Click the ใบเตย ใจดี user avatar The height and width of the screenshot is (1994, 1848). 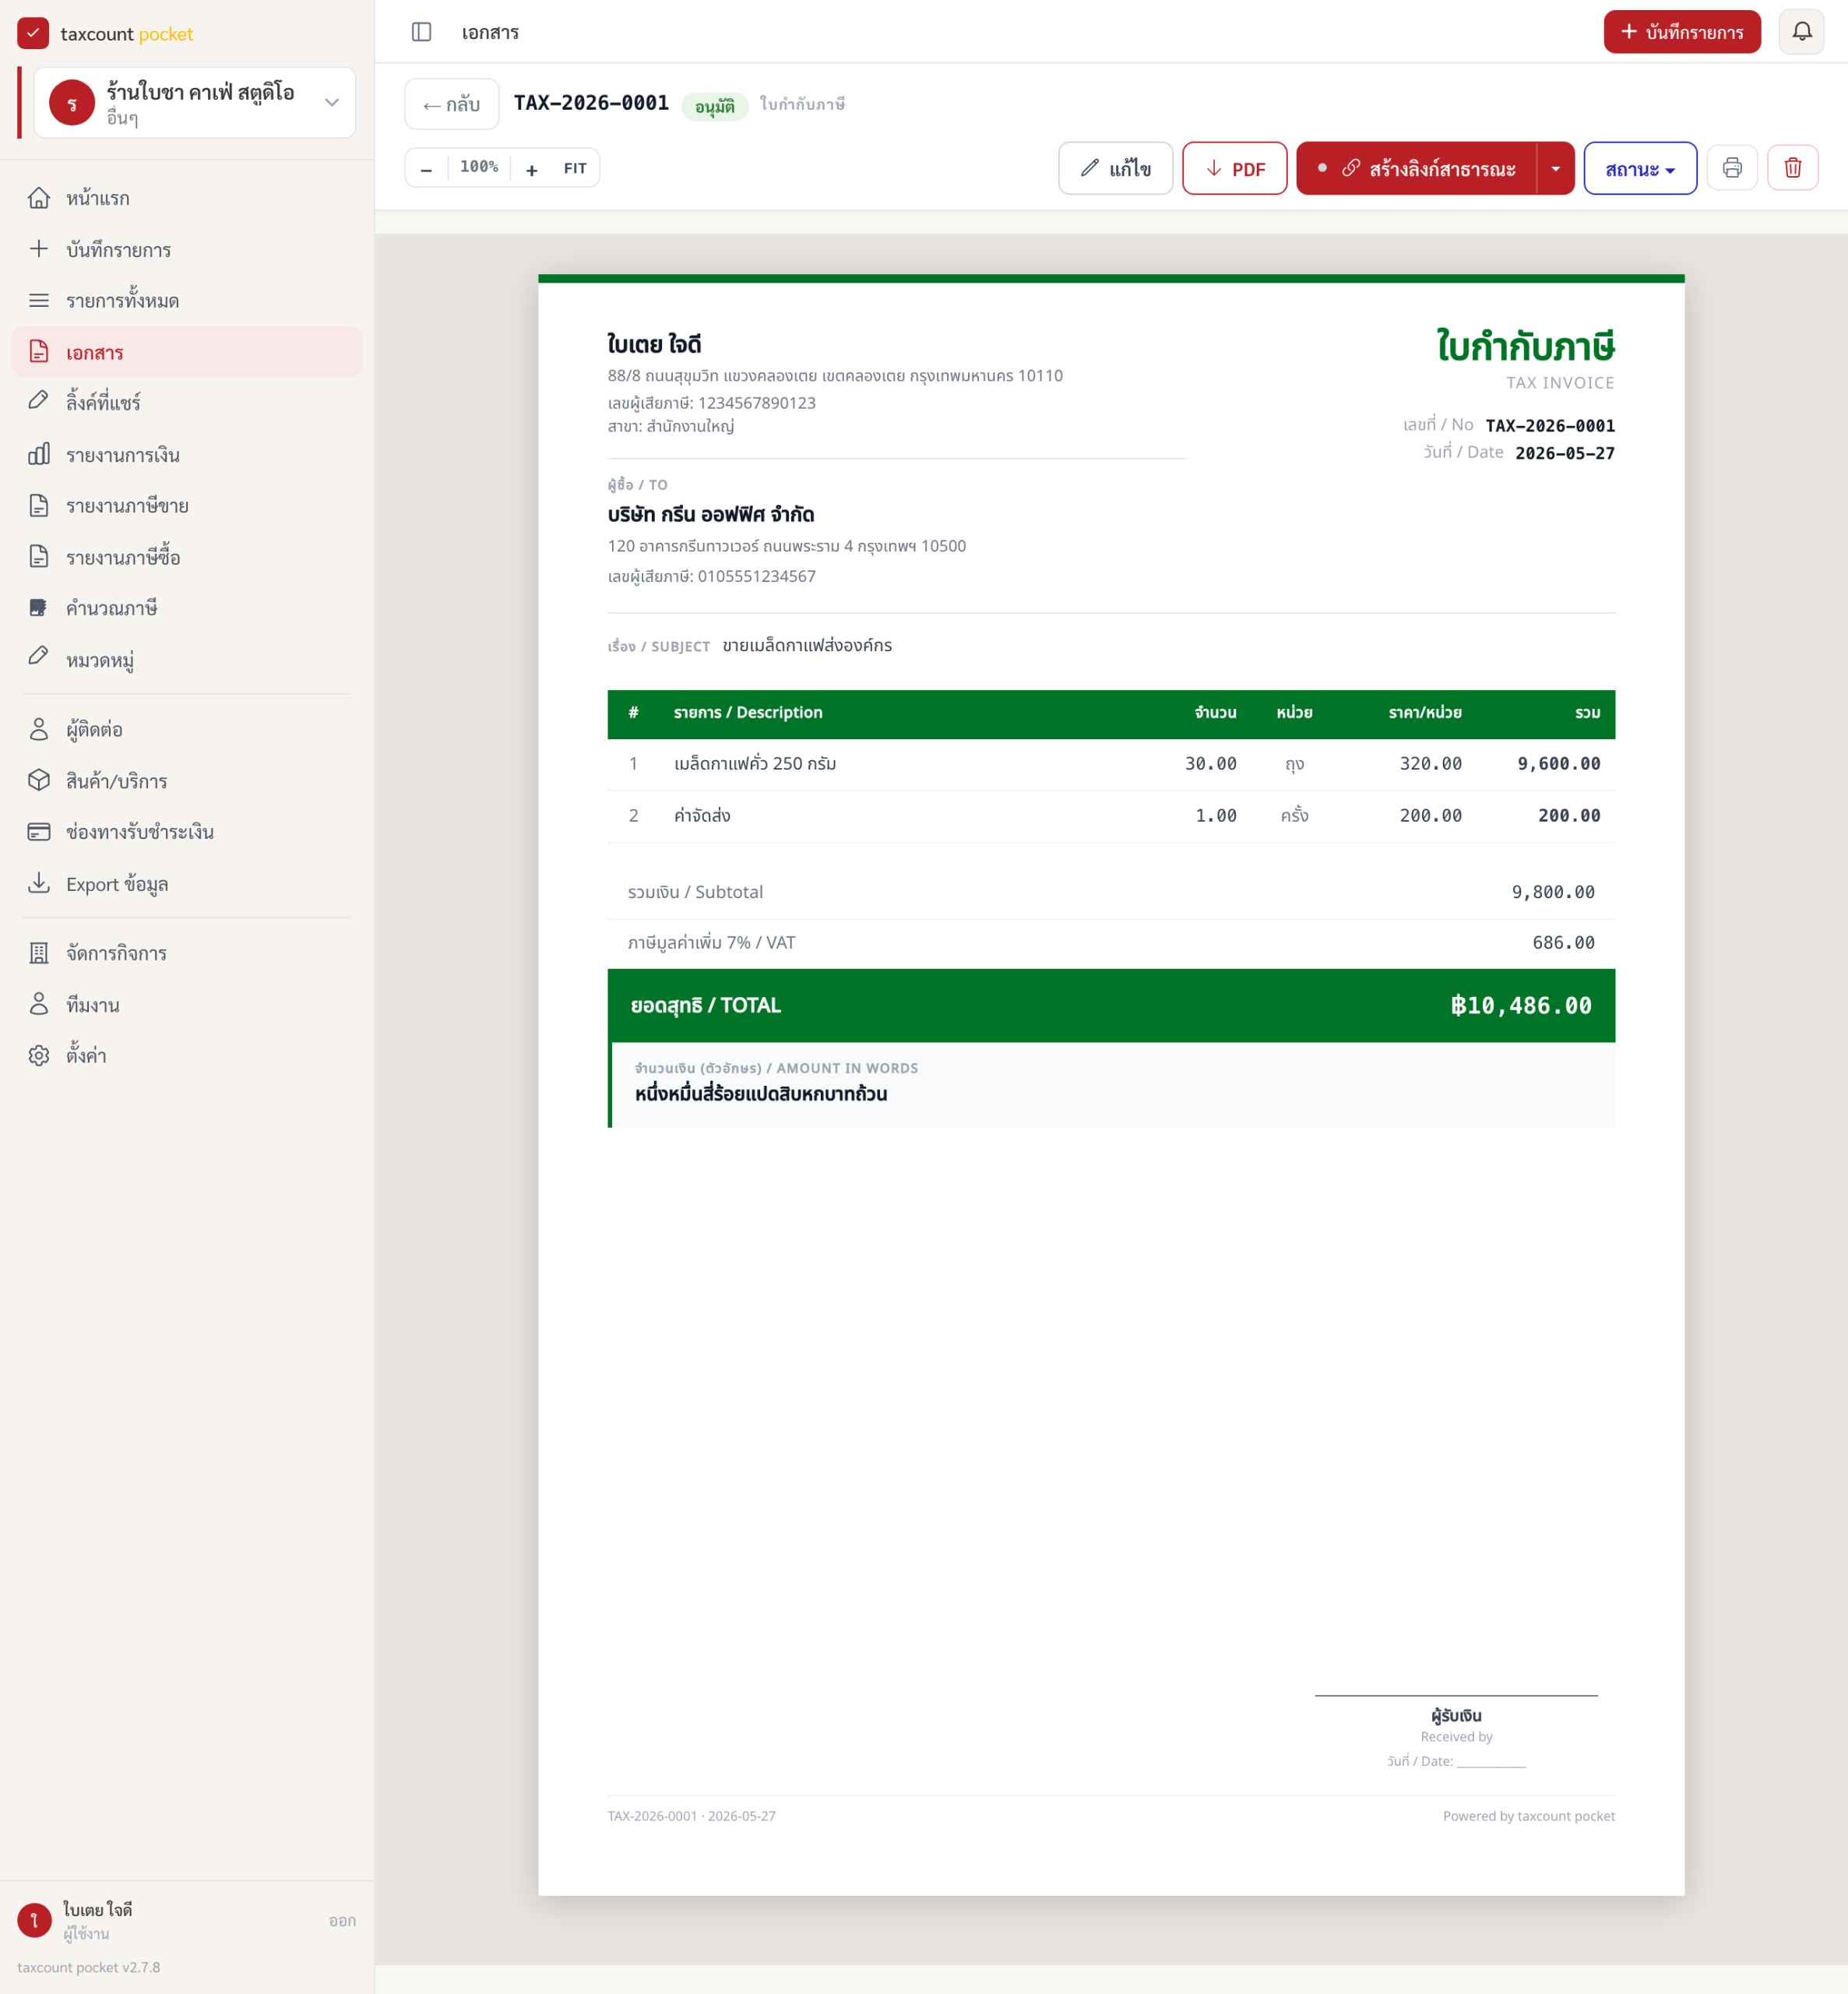coord(34,1921)
